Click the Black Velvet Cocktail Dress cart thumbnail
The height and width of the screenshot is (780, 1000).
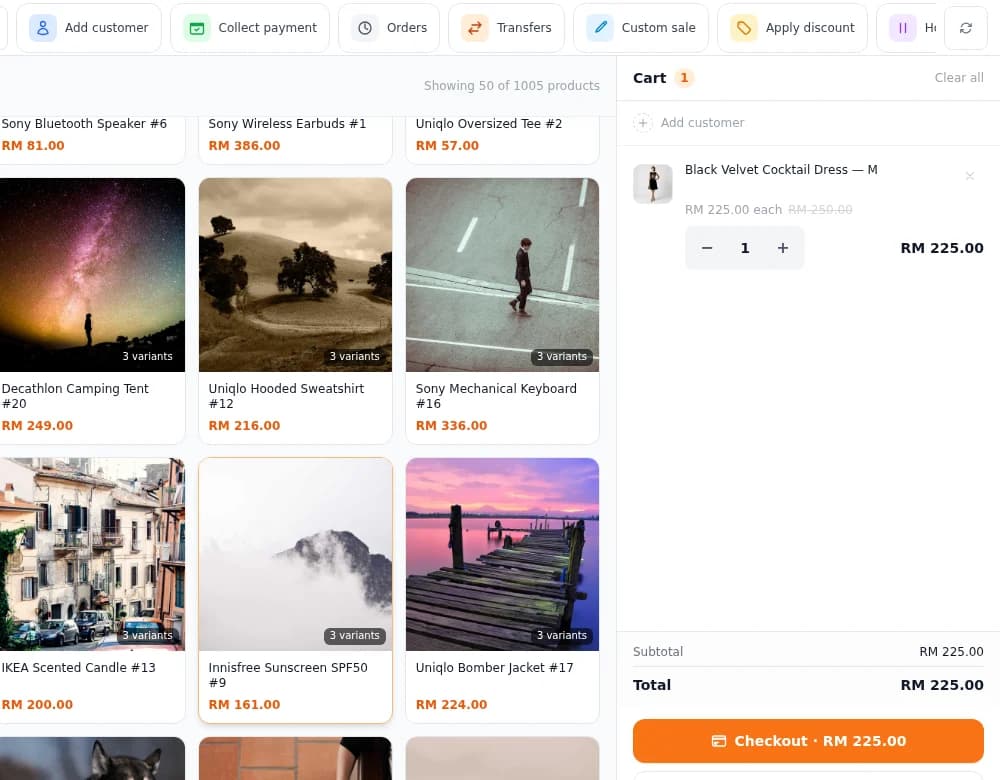[x=652, y=184]
